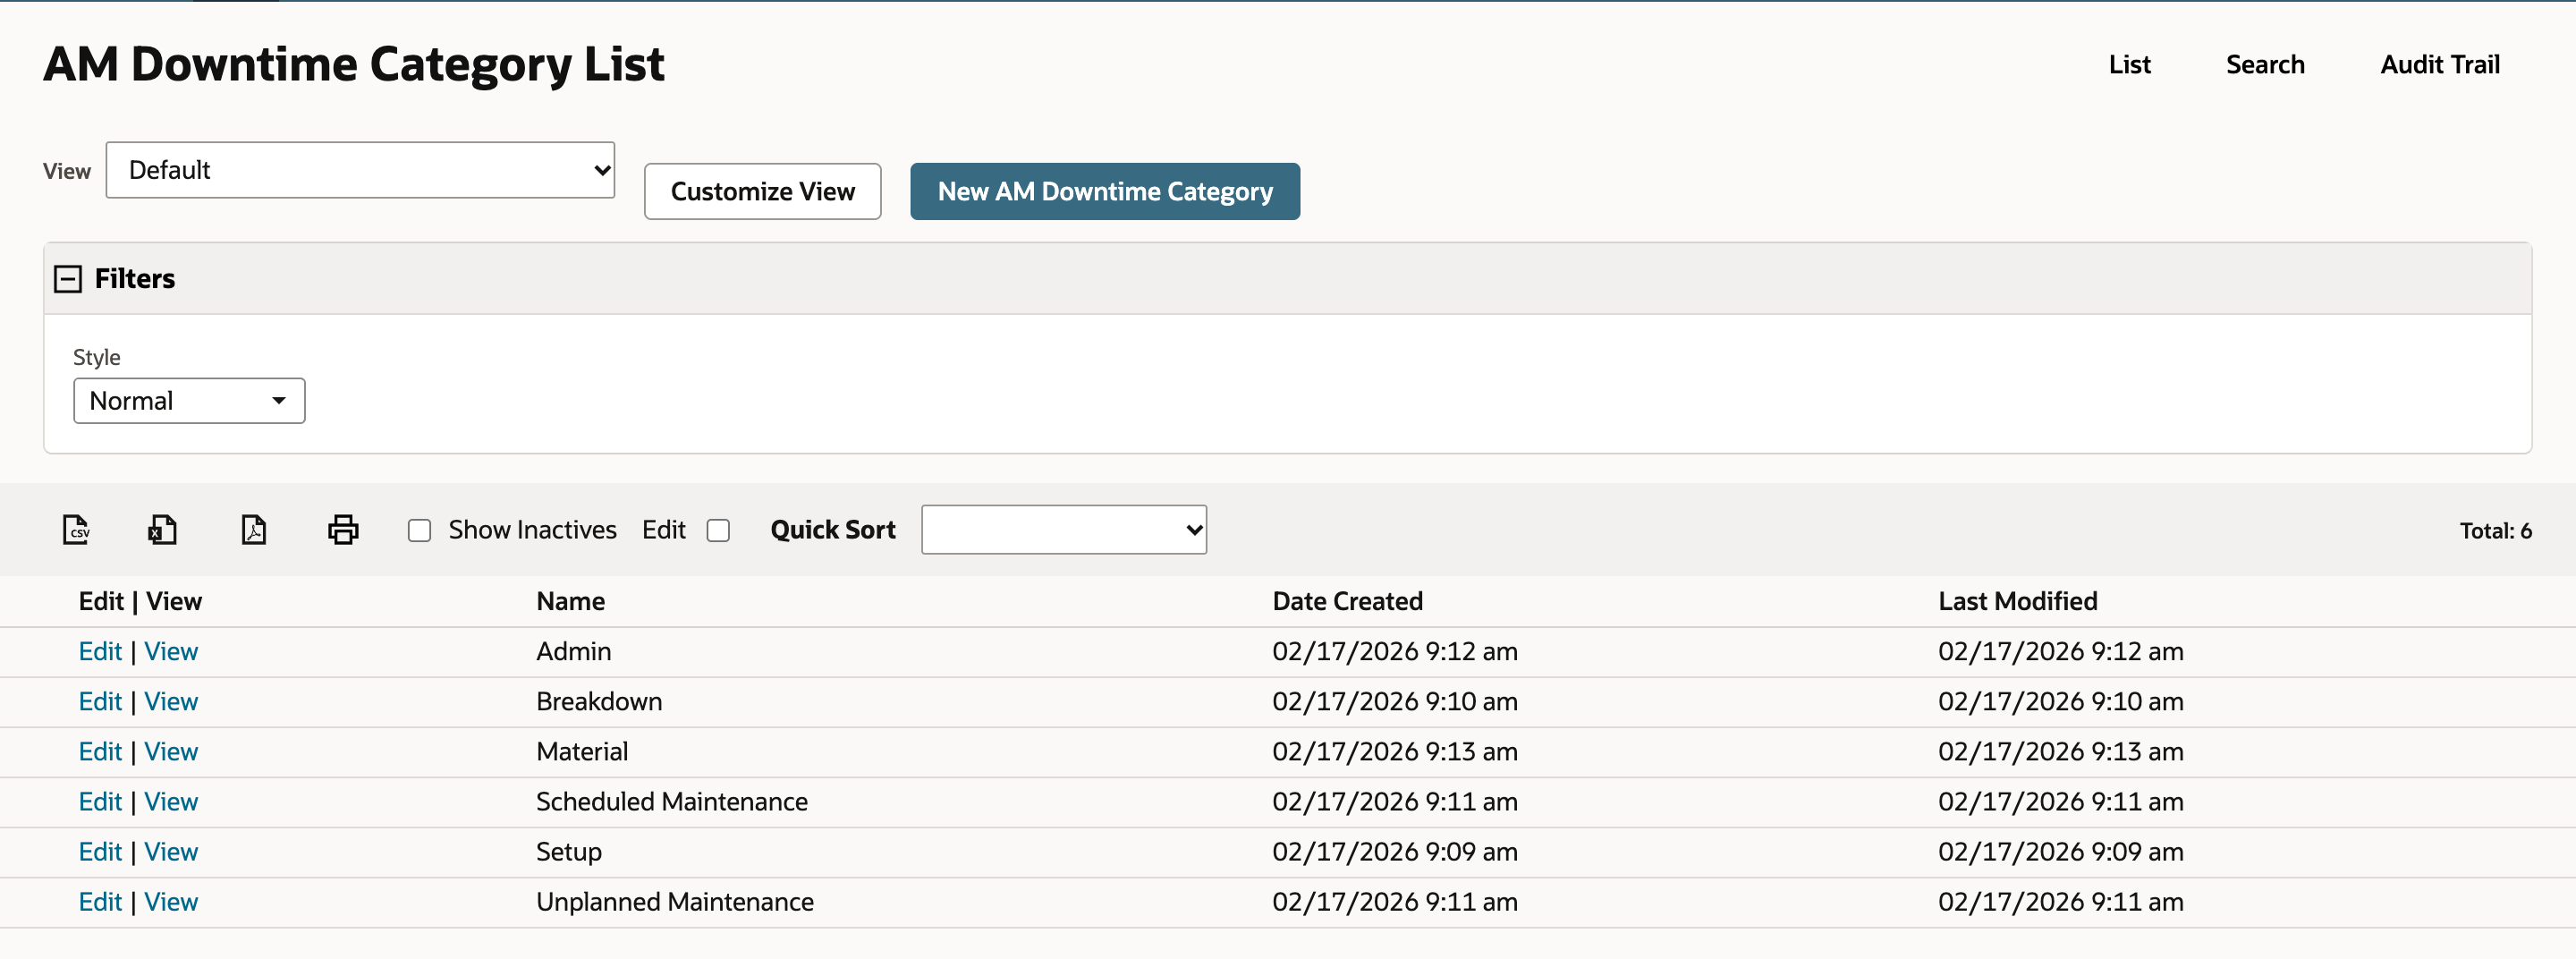Edit the Breakdown category

pos(100,702)
